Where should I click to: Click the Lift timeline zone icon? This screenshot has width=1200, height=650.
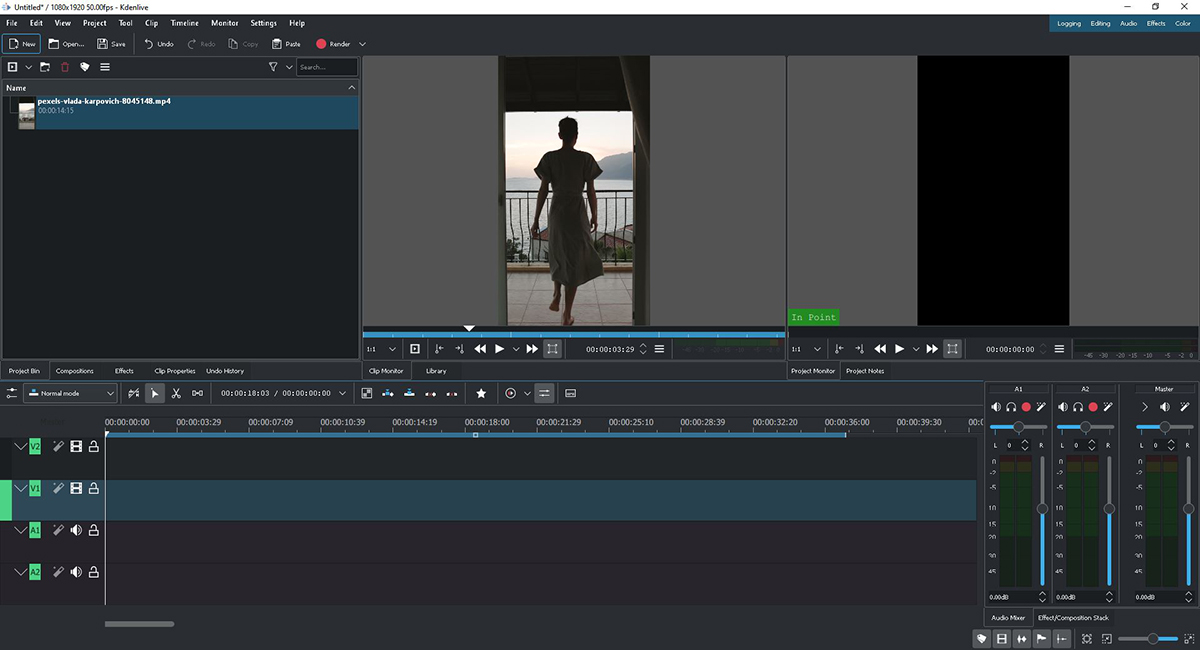tap(452, 393)
